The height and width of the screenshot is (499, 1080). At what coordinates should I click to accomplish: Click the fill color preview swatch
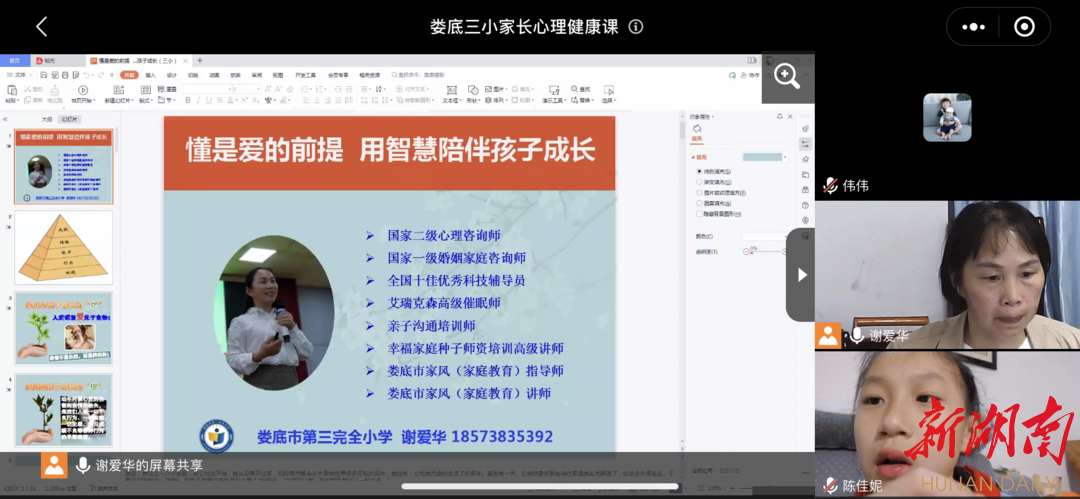click(762, 157)
